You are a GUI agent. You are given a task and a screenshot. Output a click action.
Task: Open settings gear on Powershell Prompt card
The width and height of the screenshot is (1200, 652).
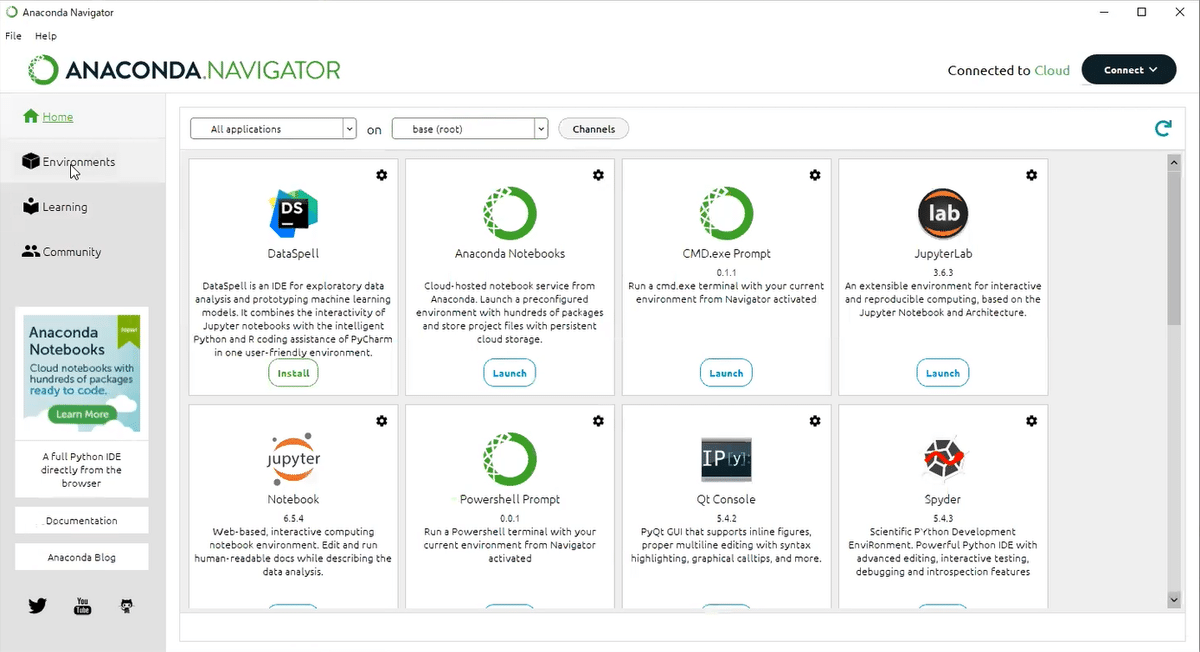click(598, 421)
